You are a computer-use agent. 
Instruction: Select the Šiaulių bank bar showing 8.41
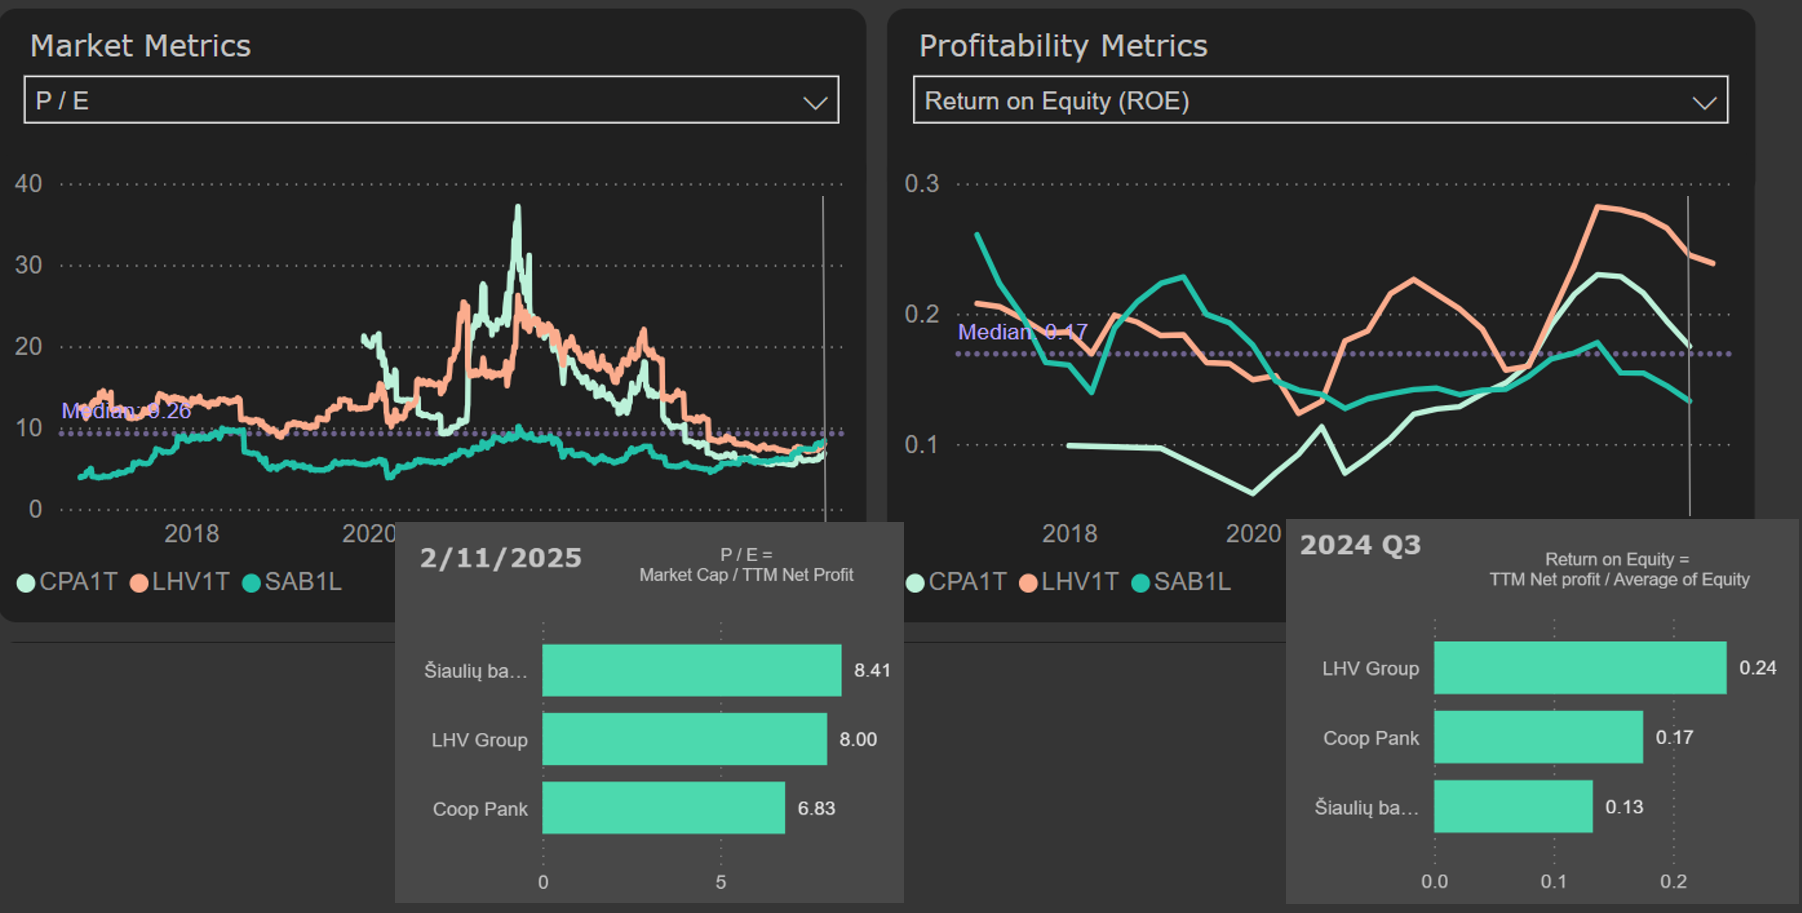coord(691,670)
